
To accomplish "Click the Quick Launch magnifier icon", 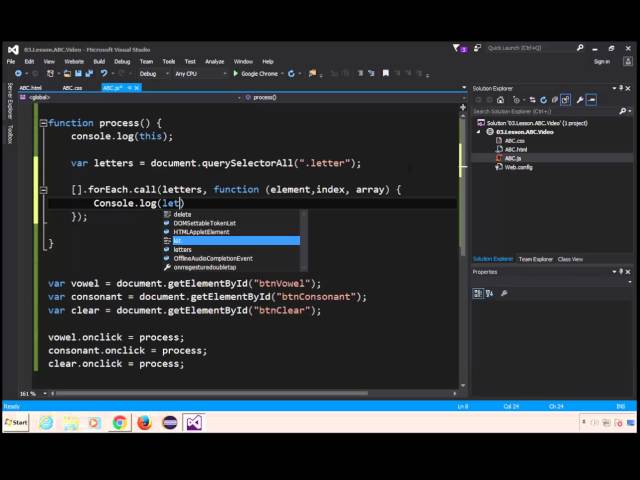I will click(x=580, y=48).
